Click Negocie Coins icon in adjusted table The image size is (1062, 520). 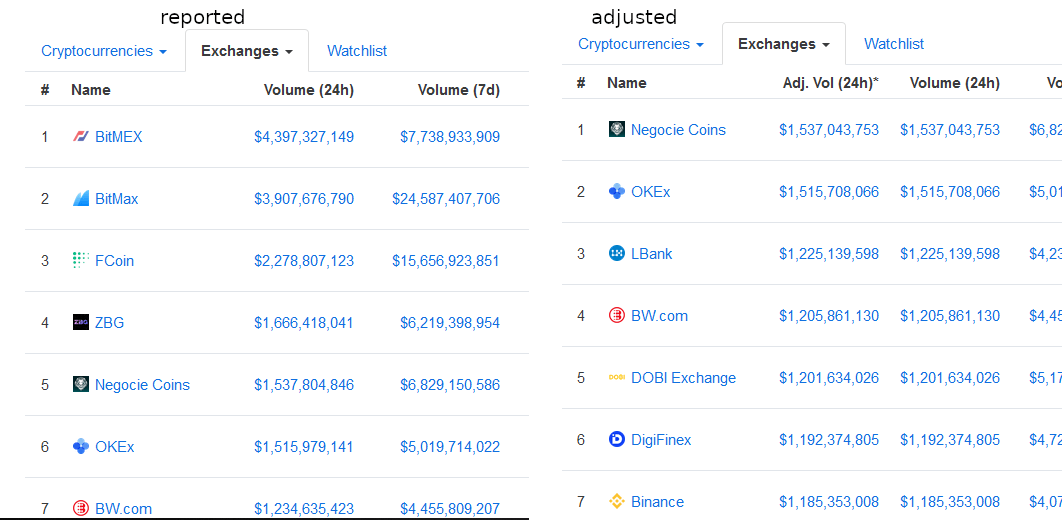[617, 130]
